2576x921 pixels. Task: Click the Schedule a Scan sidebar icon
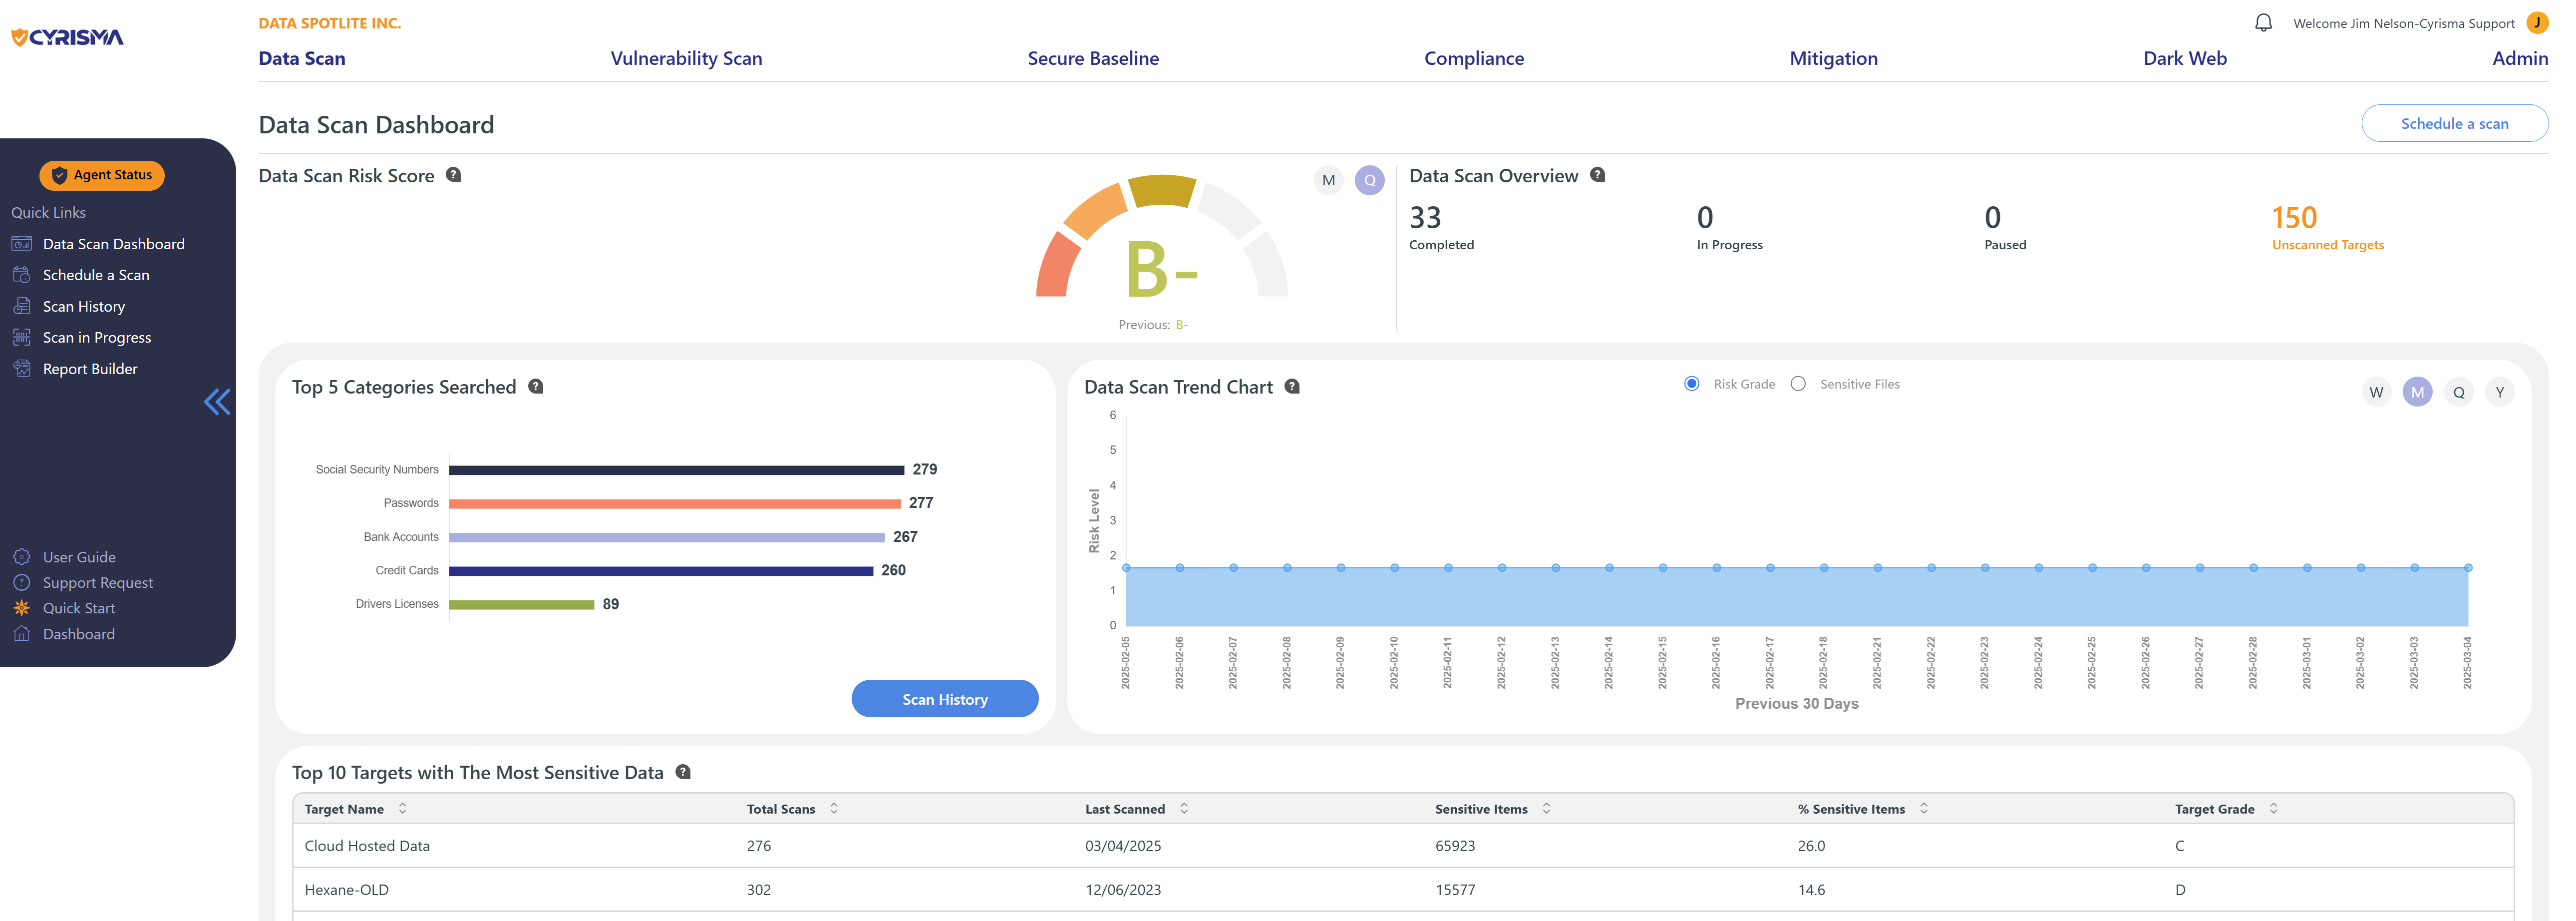[21, 274]
